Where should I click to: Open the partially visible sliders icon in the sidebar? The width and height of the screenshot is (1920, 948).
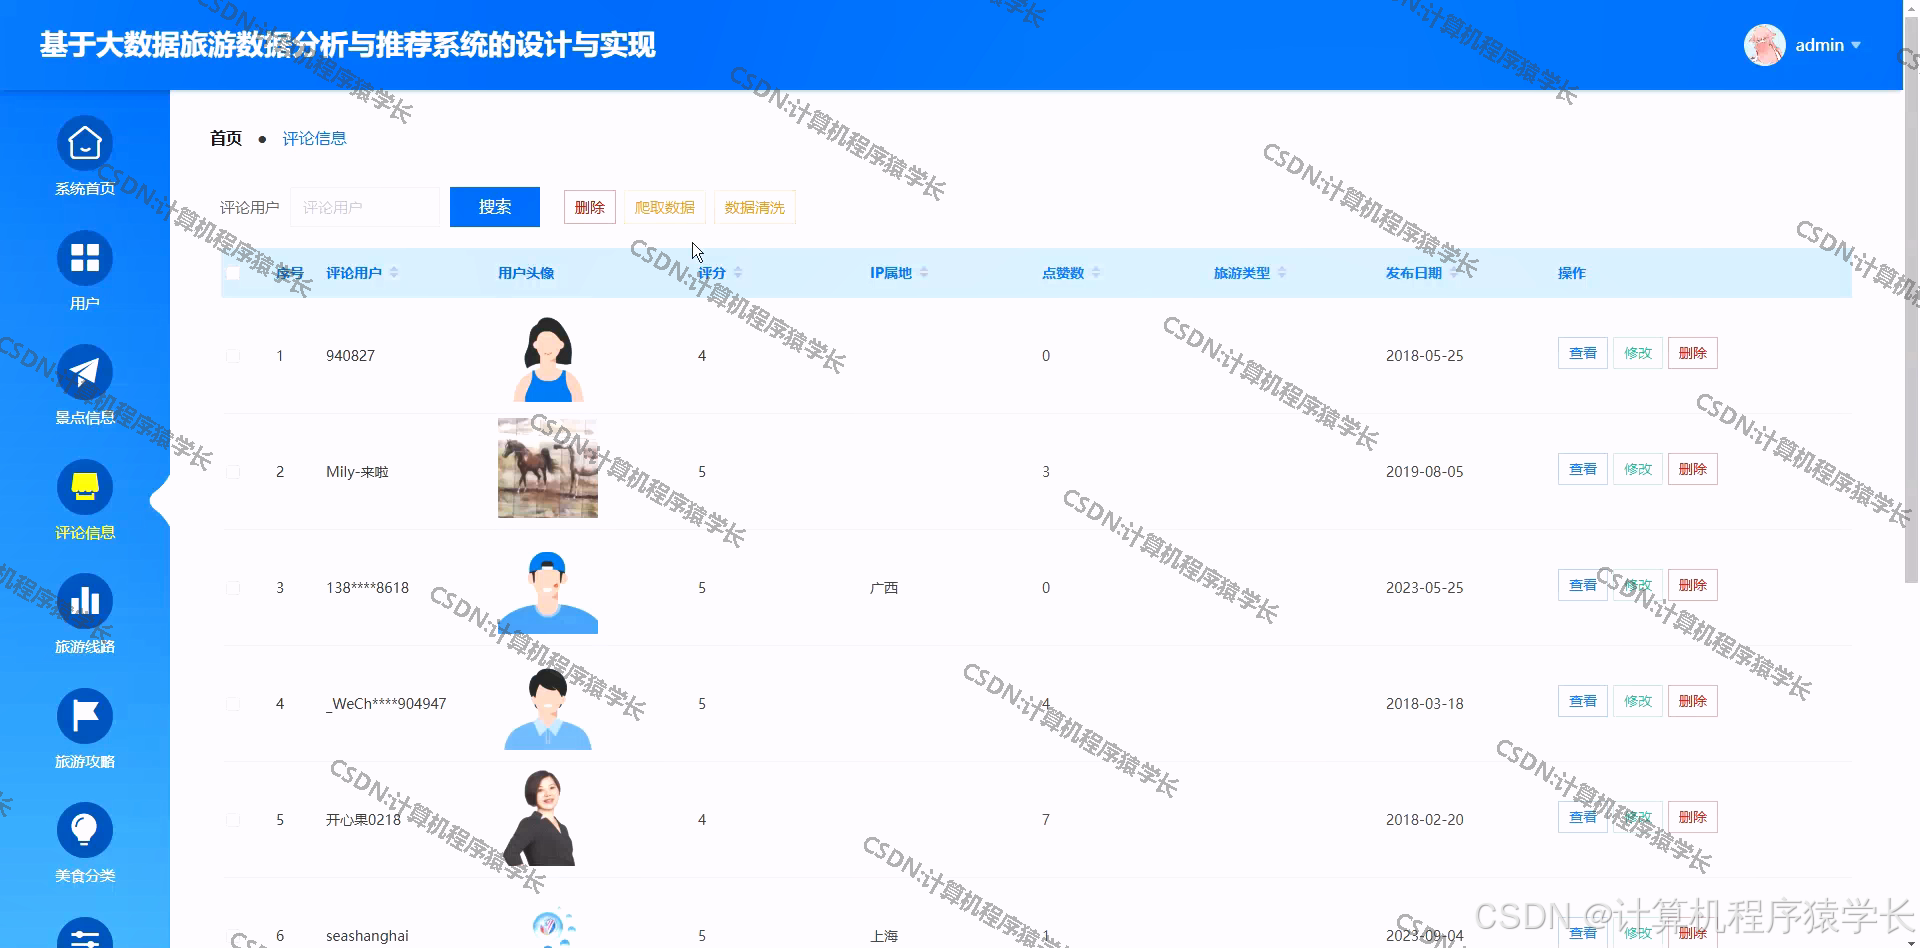tap(85, 933)
